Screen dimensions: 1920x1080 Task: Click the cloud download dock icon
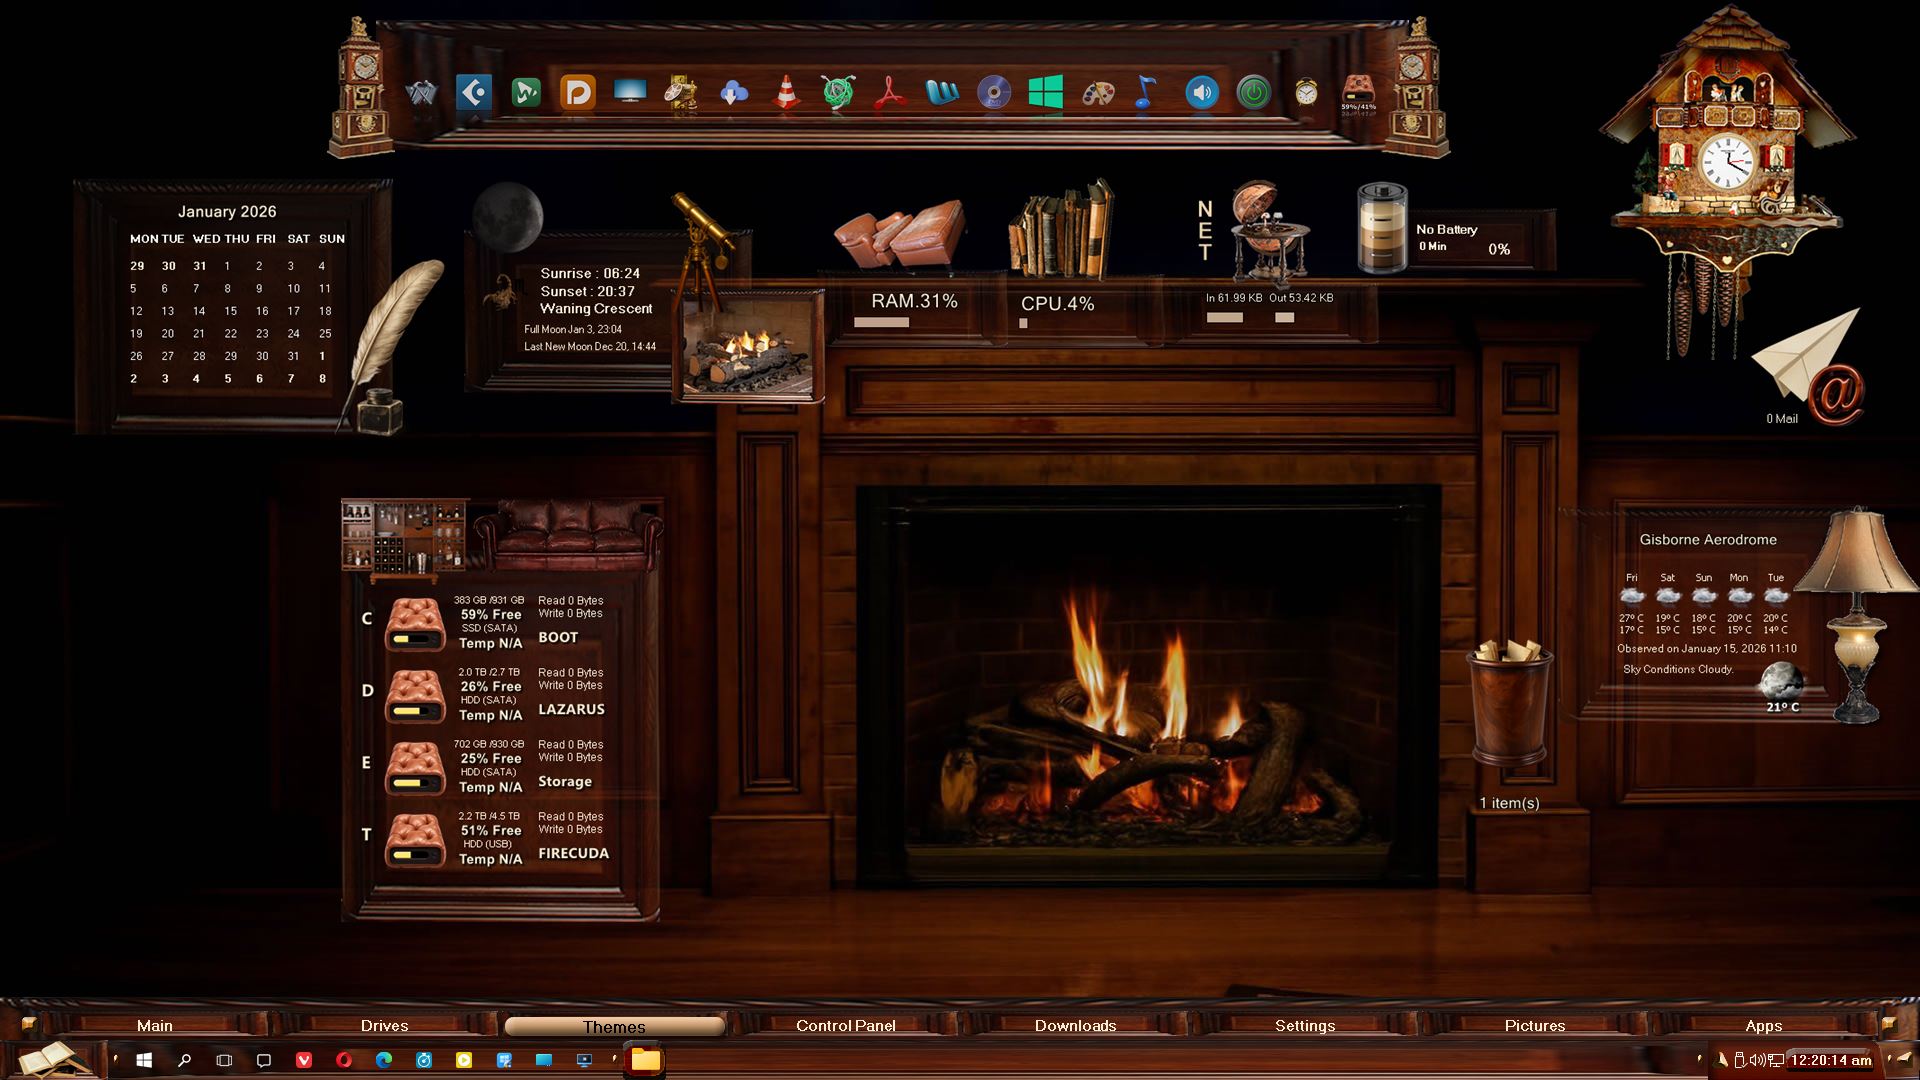tap(733, 93)
